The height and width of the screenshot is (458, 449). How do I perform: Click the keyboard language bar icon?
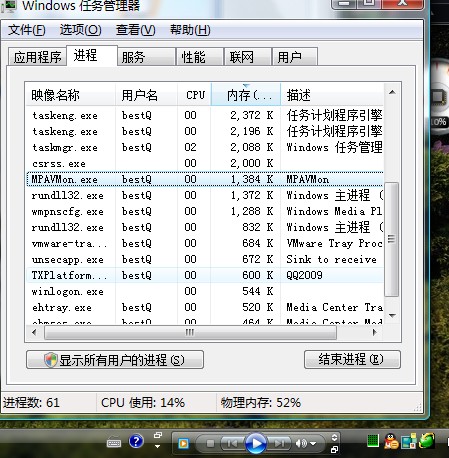114,443
